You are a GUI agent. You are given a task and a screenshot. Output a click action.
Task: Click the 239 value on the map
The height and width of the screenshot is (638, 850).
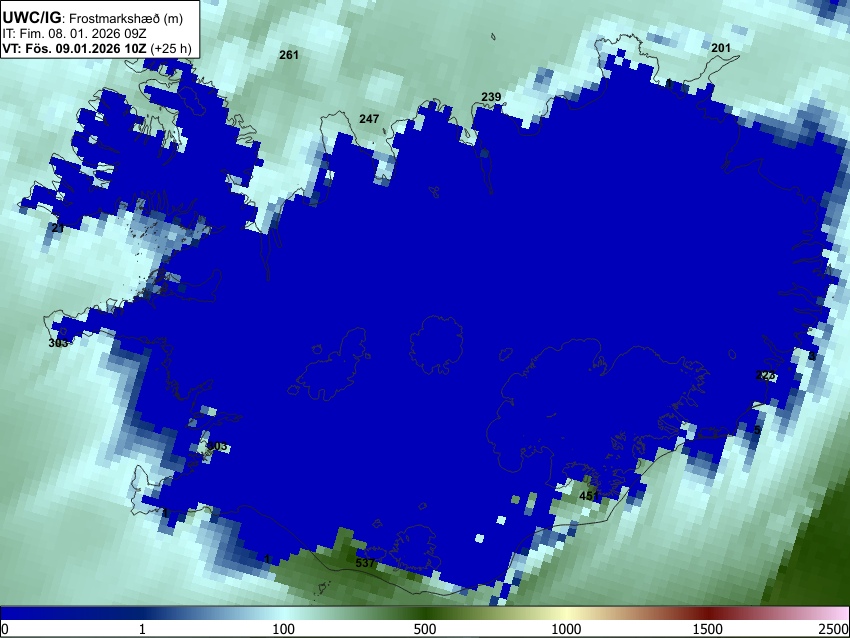[x=491, y=97]
